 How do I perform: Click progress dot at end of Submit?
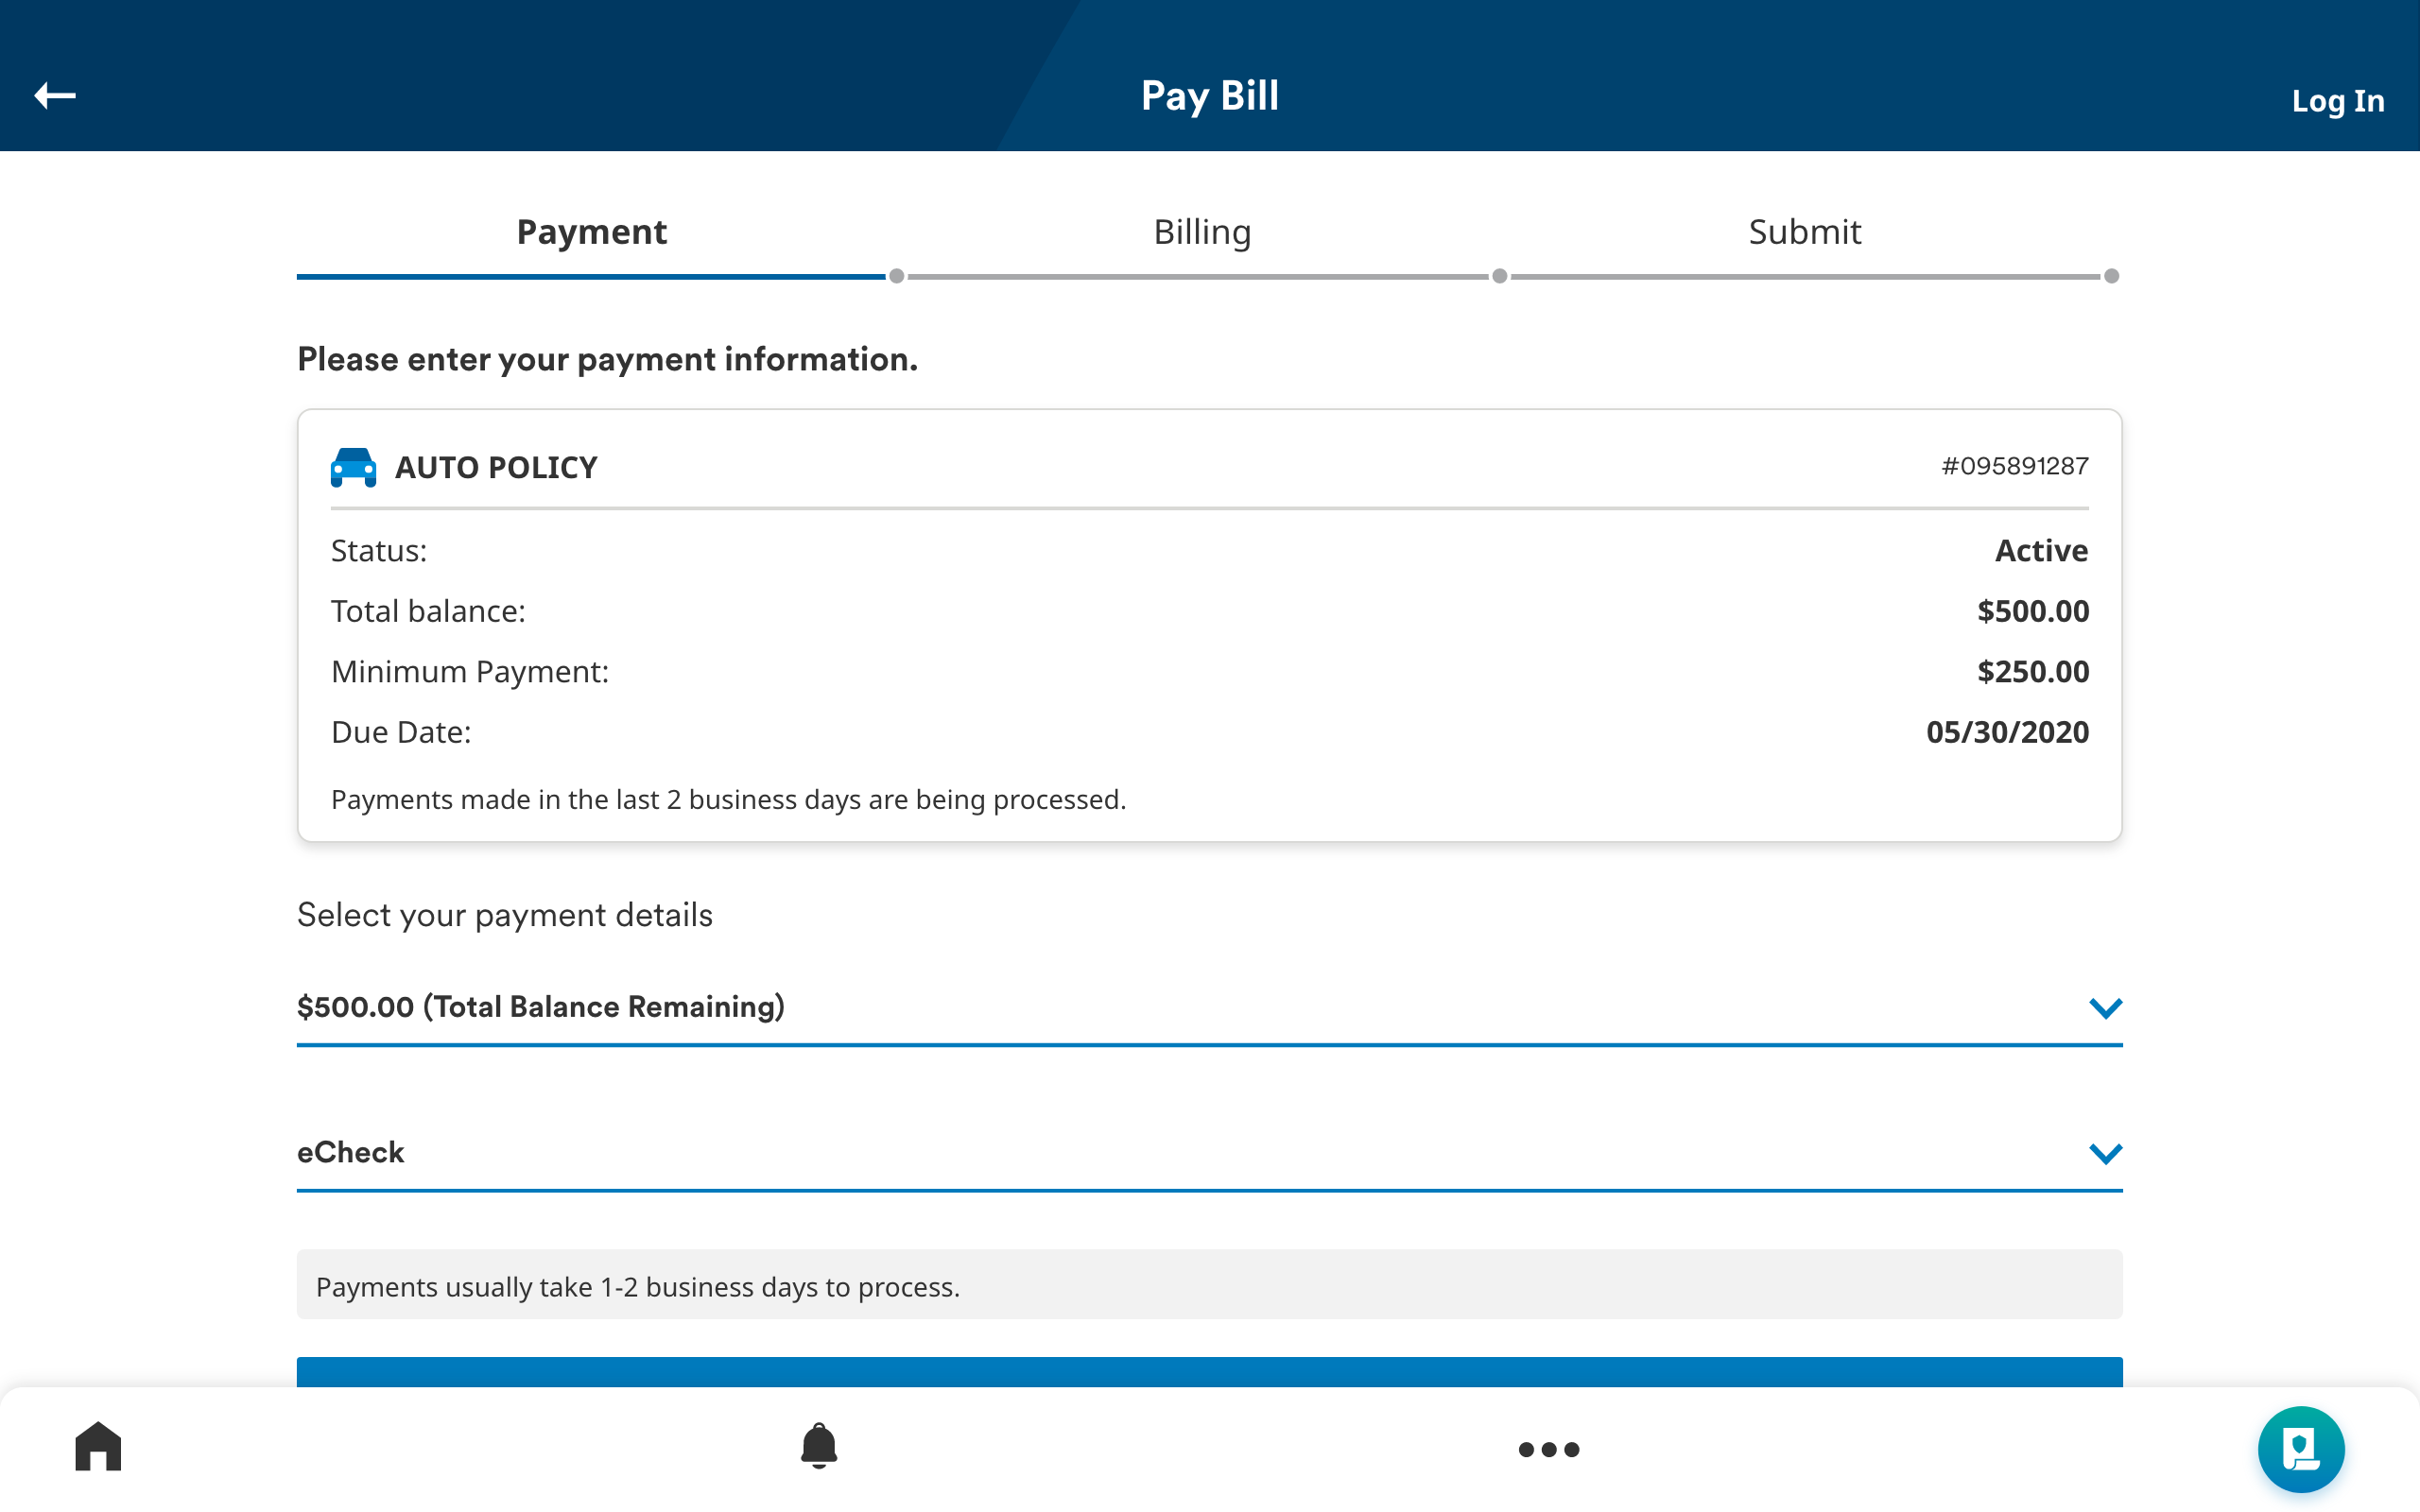click(x=2111, y=276)
